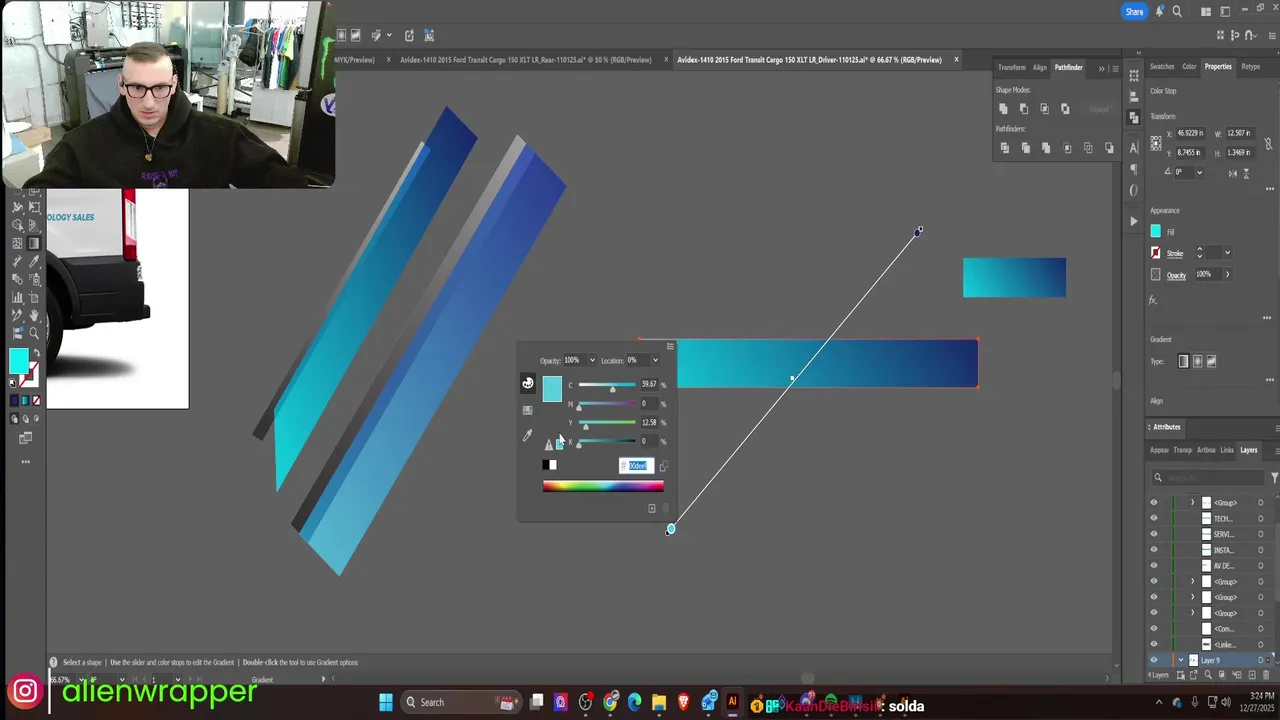Toggle visibility of SERVI... layer row
The width and height of the screenshot is (1280, 720).
point(1154,534)
